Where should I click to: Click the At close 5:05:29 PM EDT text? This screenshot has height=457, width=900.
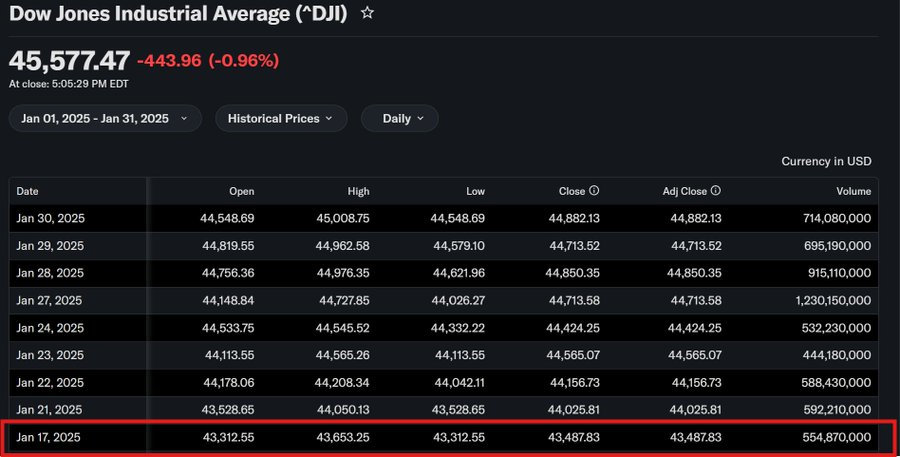click(x=69, y=84)
